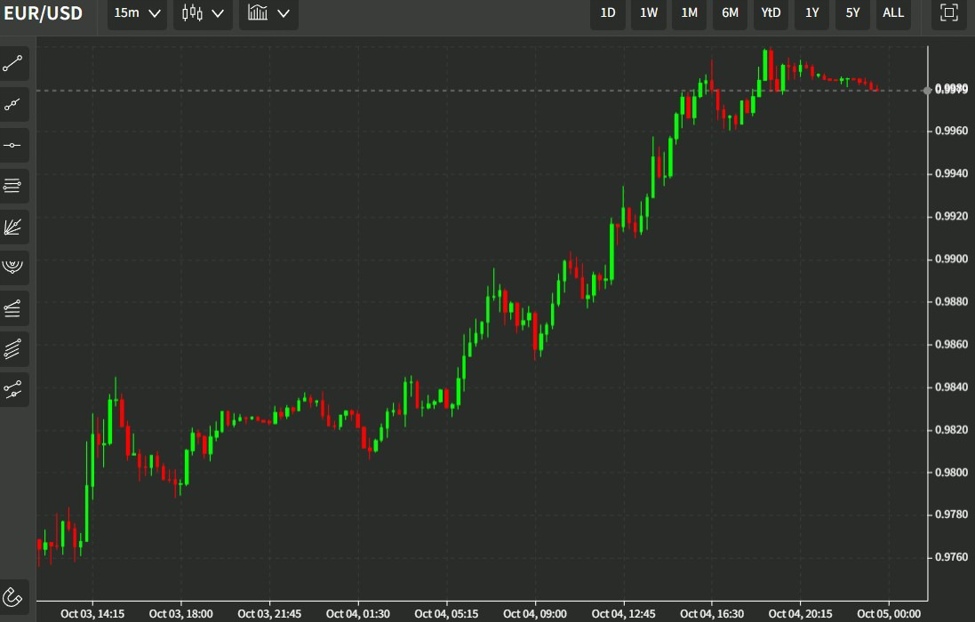The height and width of the screenshot is (622, 975).
Task: Open the candlestick chart type dropdown
Action: [203, 13]
